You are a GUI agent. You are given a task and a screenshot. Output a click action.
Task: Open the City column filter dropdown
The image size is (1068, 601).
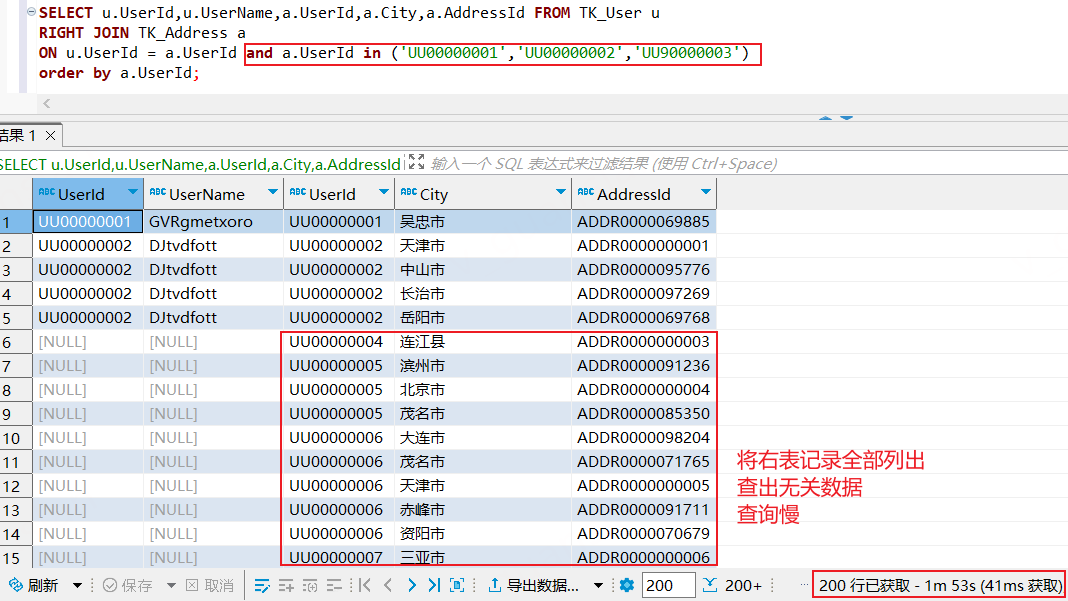pyautogui.click(x=560, y=192)
